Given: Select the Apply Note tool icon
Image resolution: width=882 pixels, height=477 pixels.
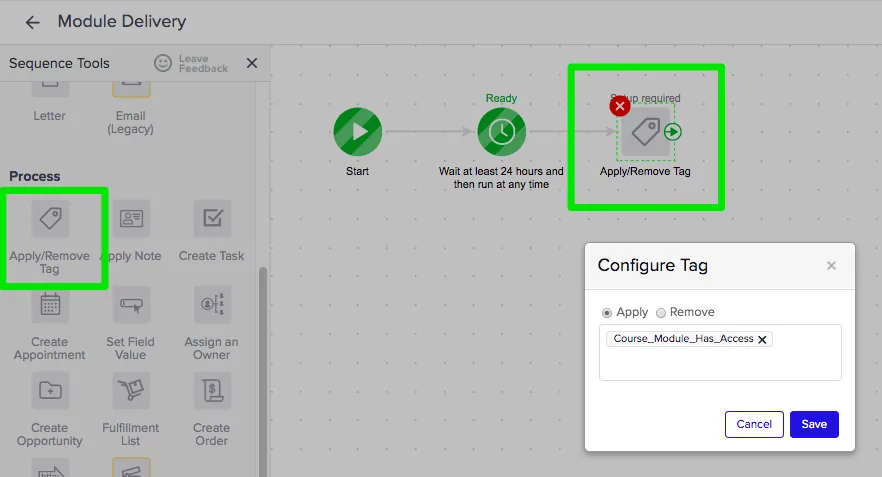Looking at the screenshot, I should pyautogui.click(x=131, y=218).
